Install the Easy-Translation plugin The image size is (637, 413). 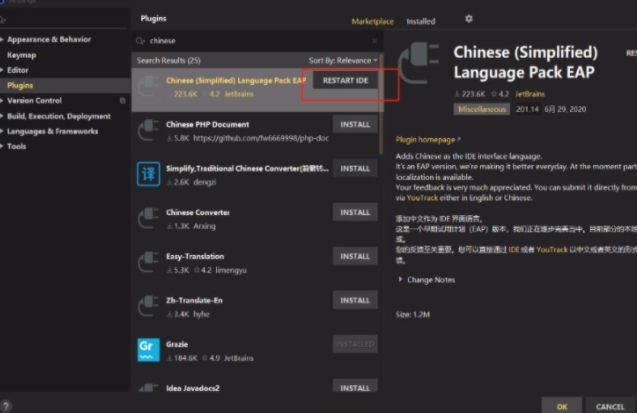(355, 256)
